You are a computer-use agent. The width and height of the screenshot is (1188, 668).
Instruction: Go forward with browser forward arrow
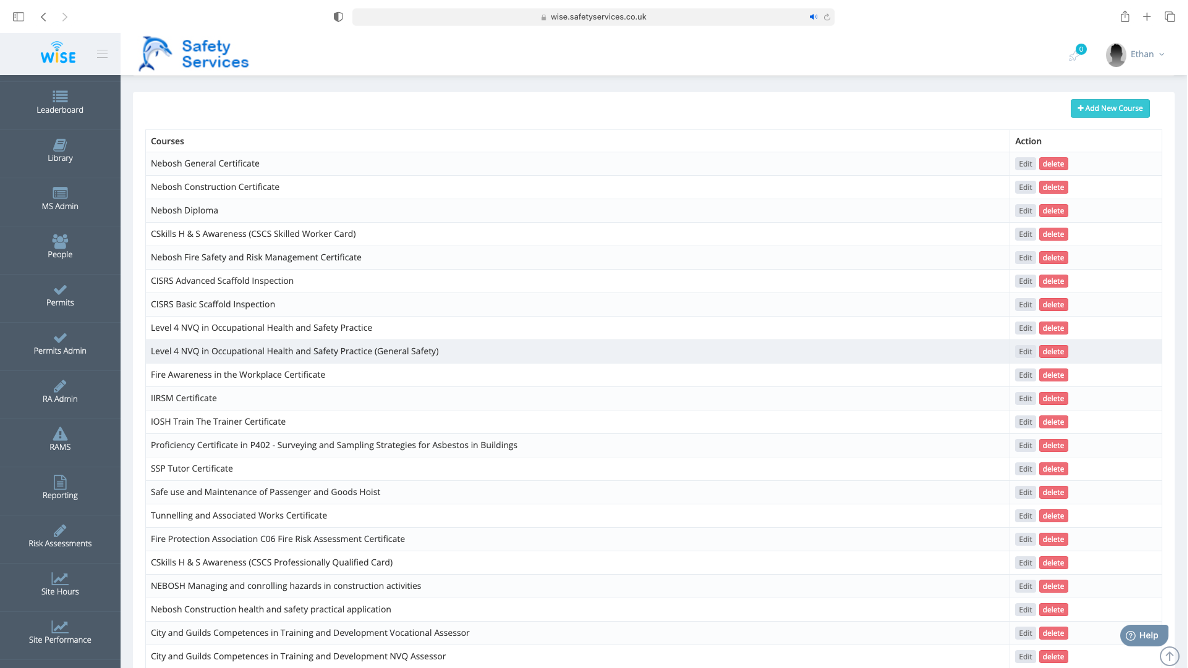point(64,17)
